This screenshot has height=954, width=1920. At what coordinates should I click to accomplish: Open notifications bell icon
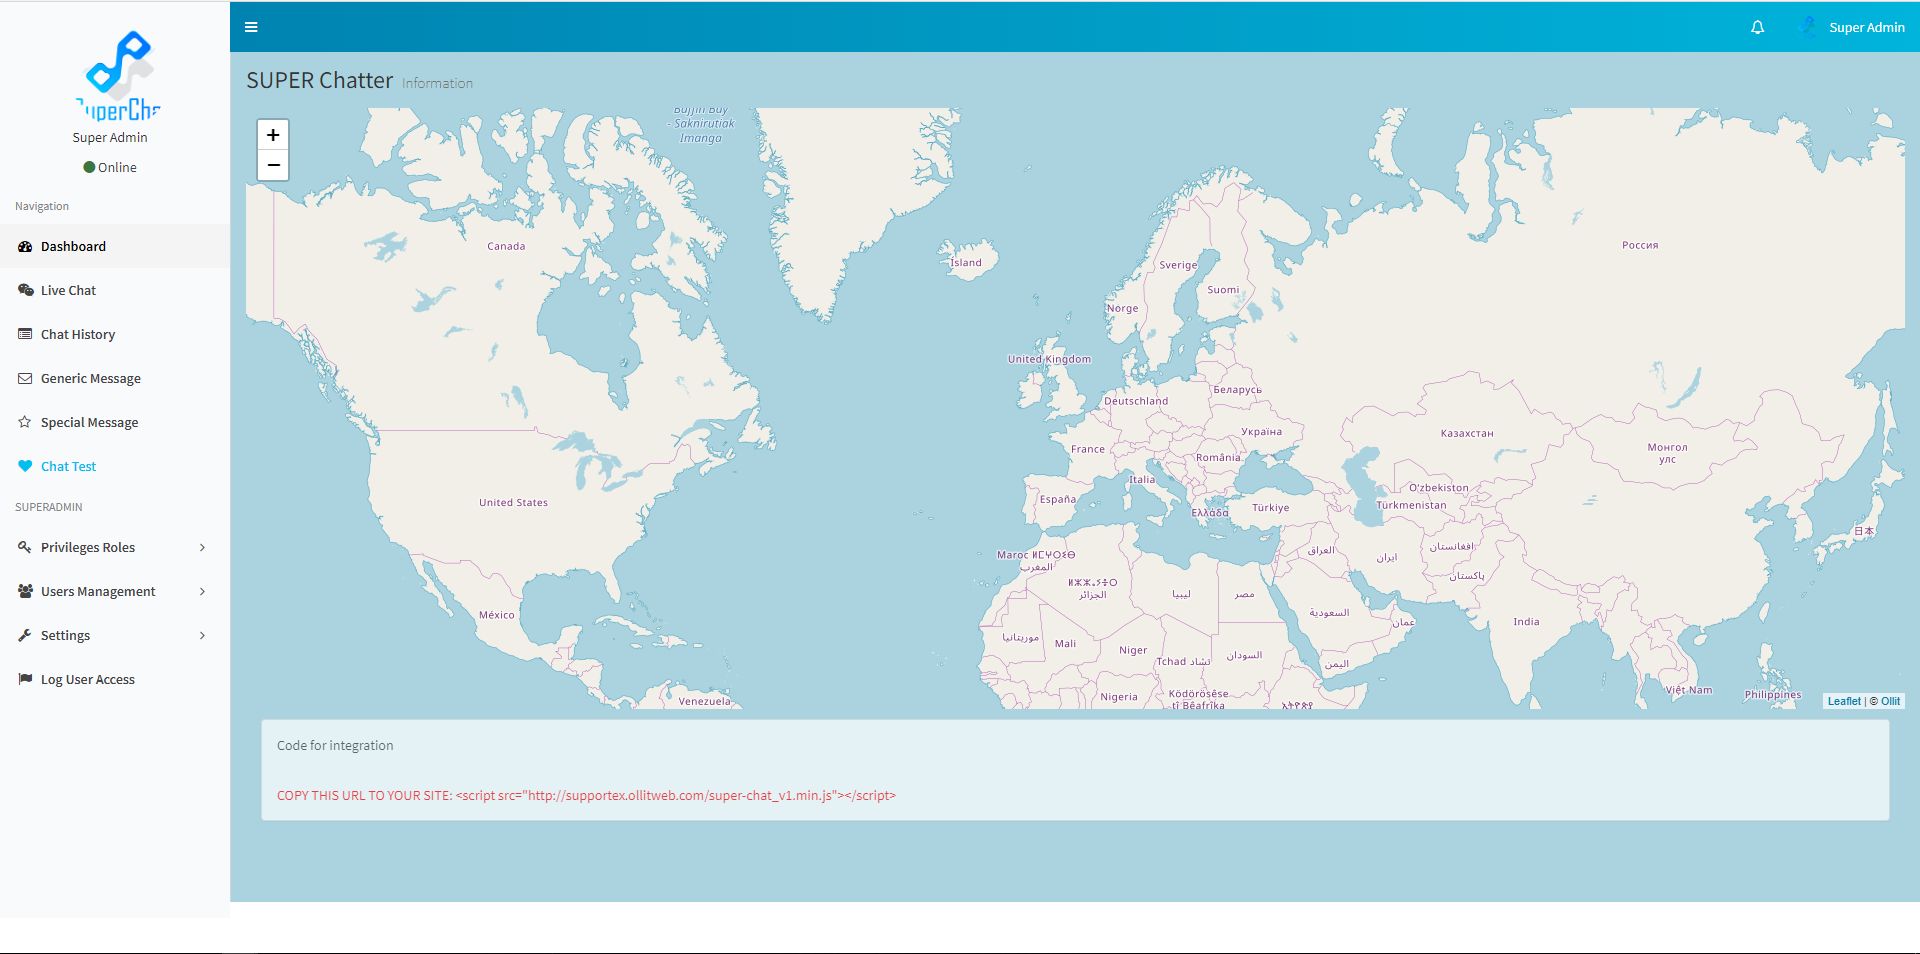(1757, 27)
